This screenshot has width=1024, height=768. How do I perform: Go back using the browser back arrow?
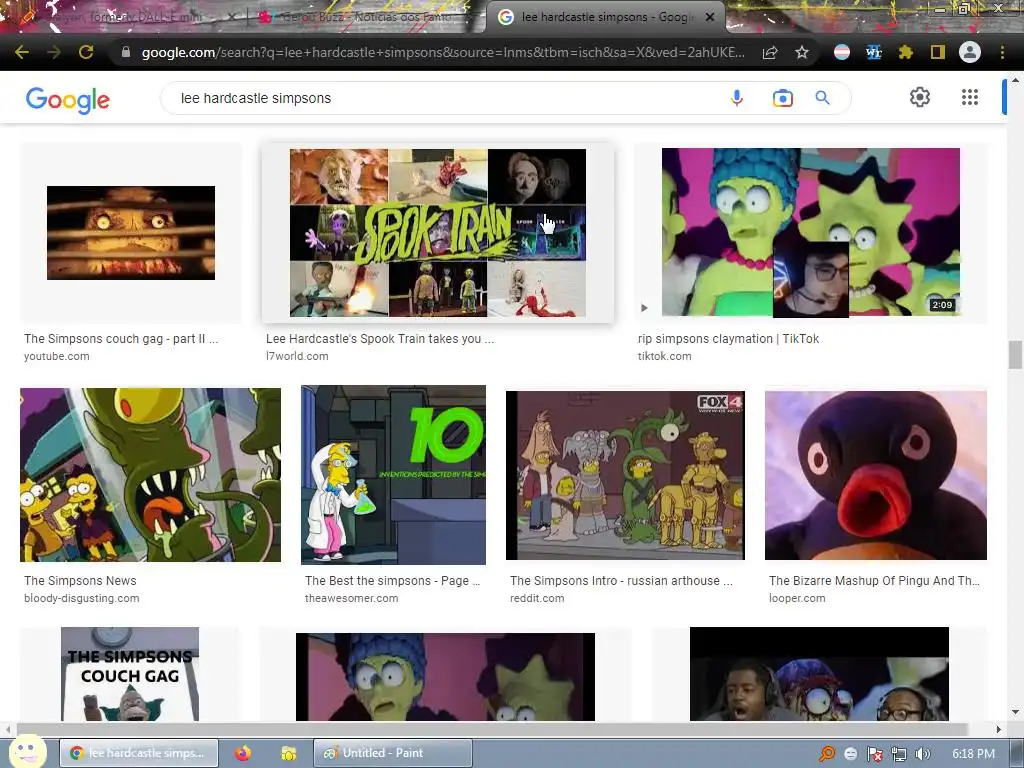[x=22, y=52]
